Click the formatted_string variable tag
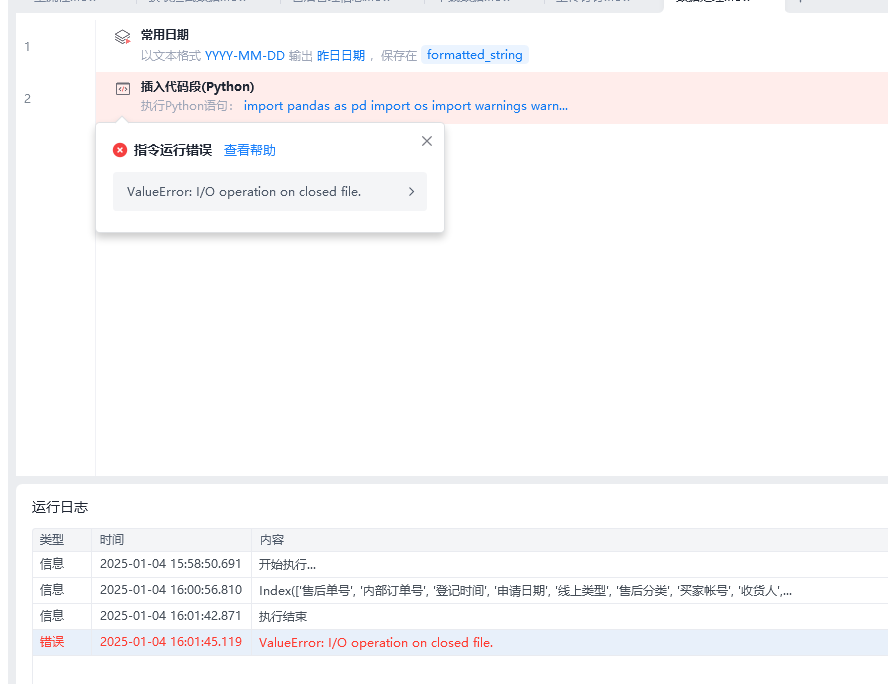This screenshot has width=888, height=684. [x=475, y=55]
